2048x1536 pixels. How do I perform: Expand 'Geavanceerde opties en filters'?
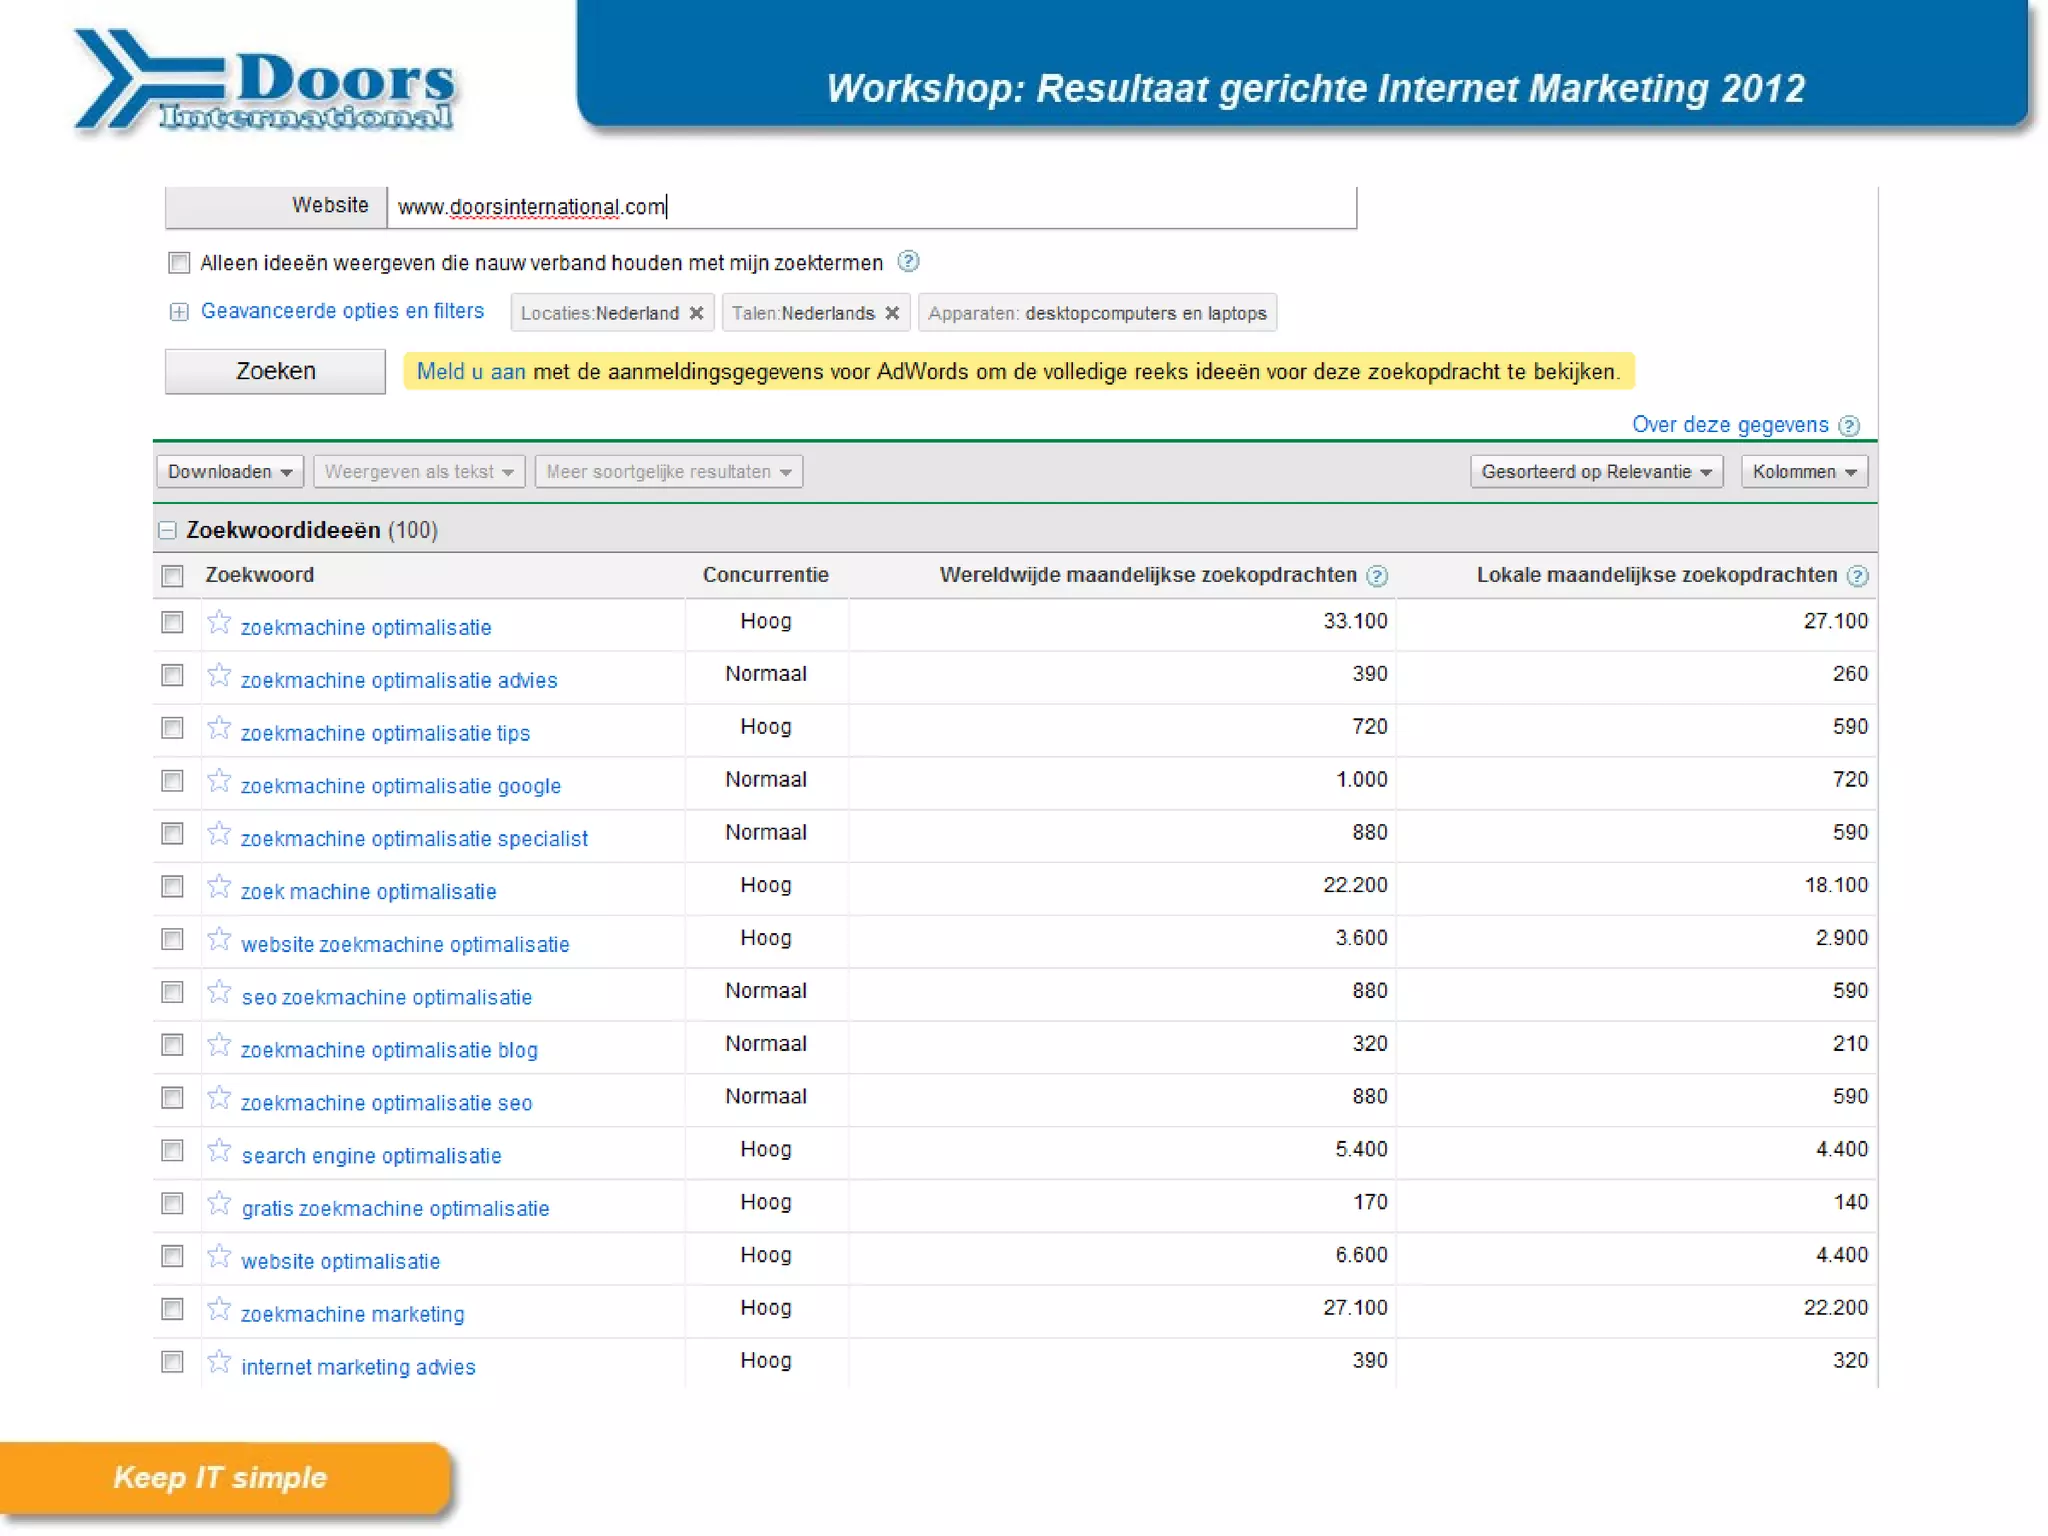click(341, 311)
